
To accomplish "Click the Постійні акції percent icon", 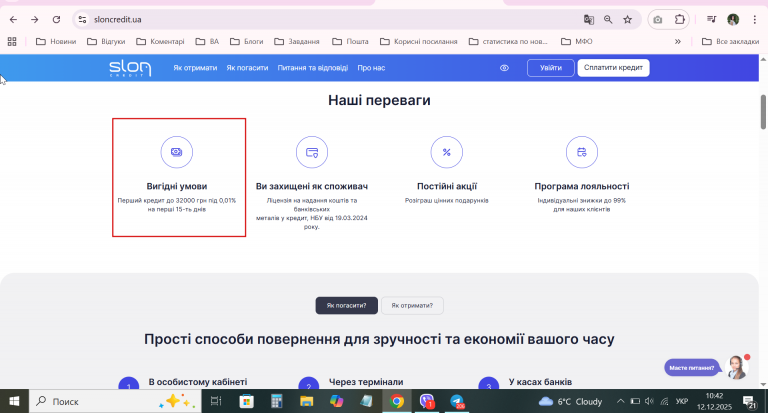I will (x=447, y=152).
